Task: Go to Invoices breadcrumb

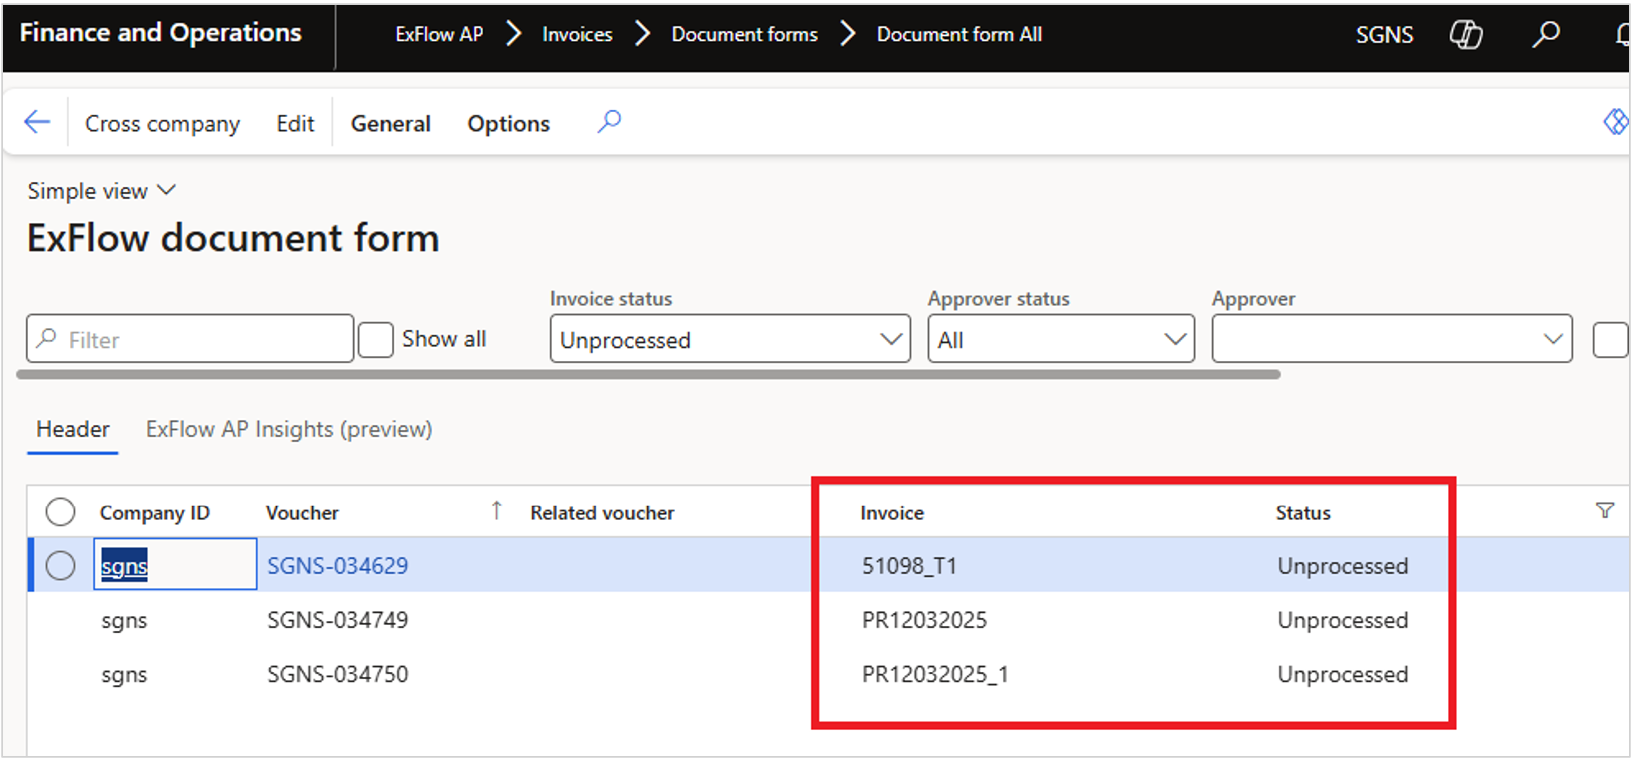Action: [577, 34]
